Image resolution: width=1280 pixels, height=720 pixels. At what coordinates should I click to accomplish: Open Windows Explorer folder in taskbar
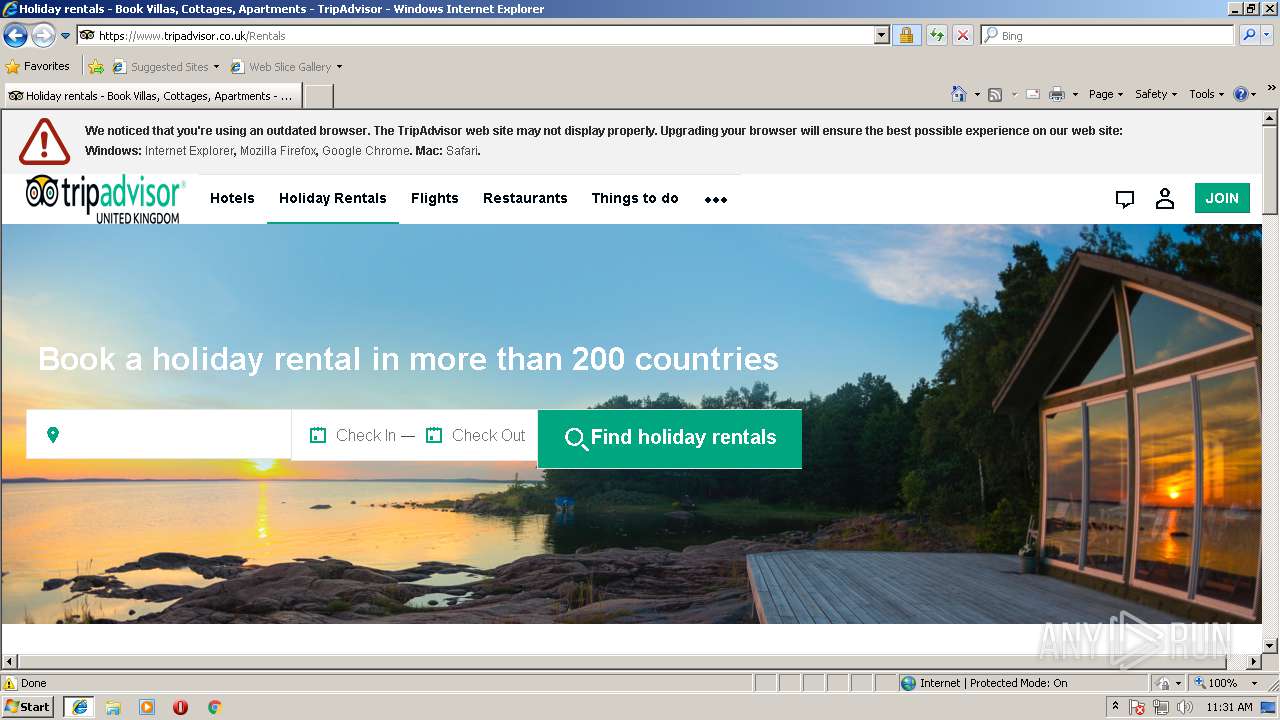tap(113, 707)
